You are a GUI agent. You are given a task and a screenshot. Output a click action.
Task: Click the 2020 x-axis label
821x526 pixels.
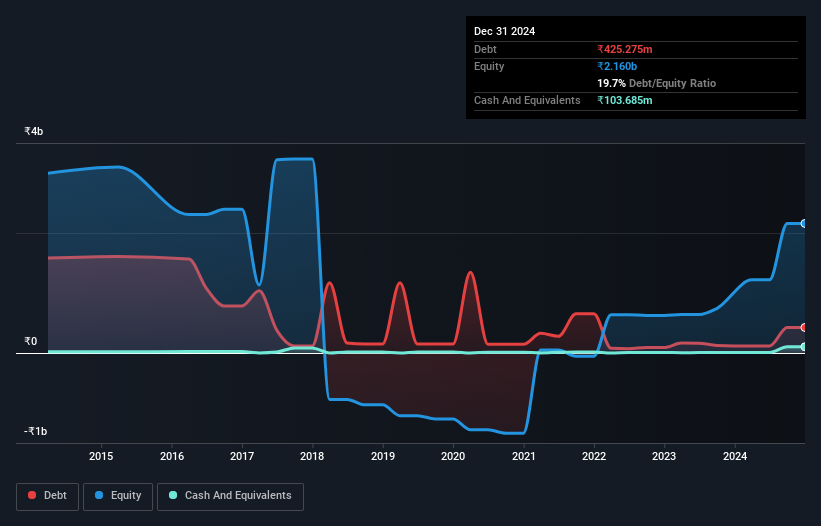tap(453, 456)
